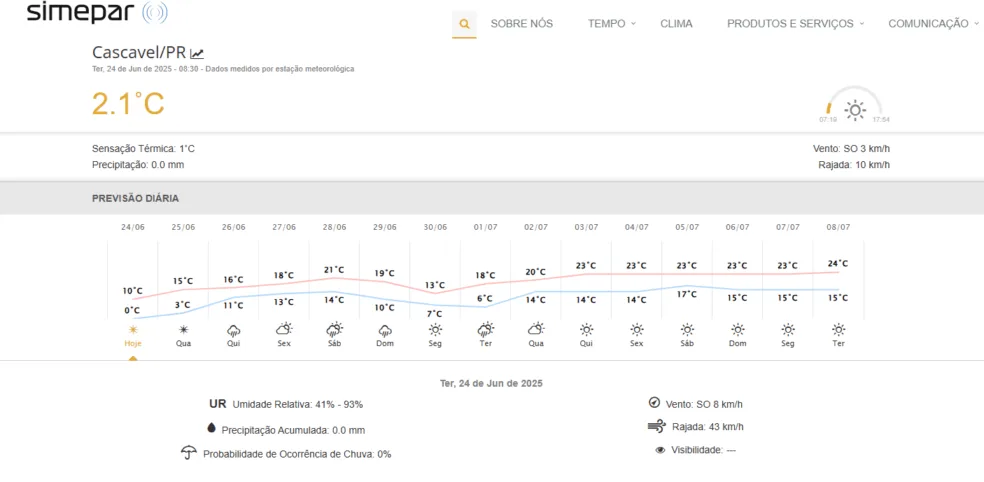Click the Simepar logo
984x482 pixels.
click(x=97, y=13)
